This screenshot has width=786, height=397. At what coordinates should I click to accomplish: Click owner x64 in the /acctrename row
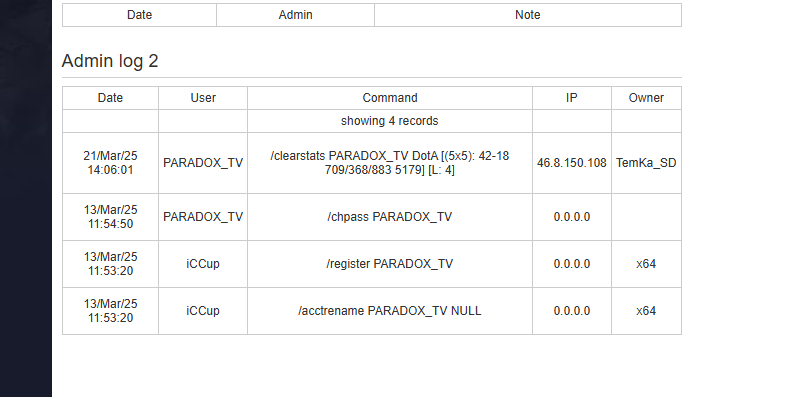pyautogui.click(x=646, y=311)
